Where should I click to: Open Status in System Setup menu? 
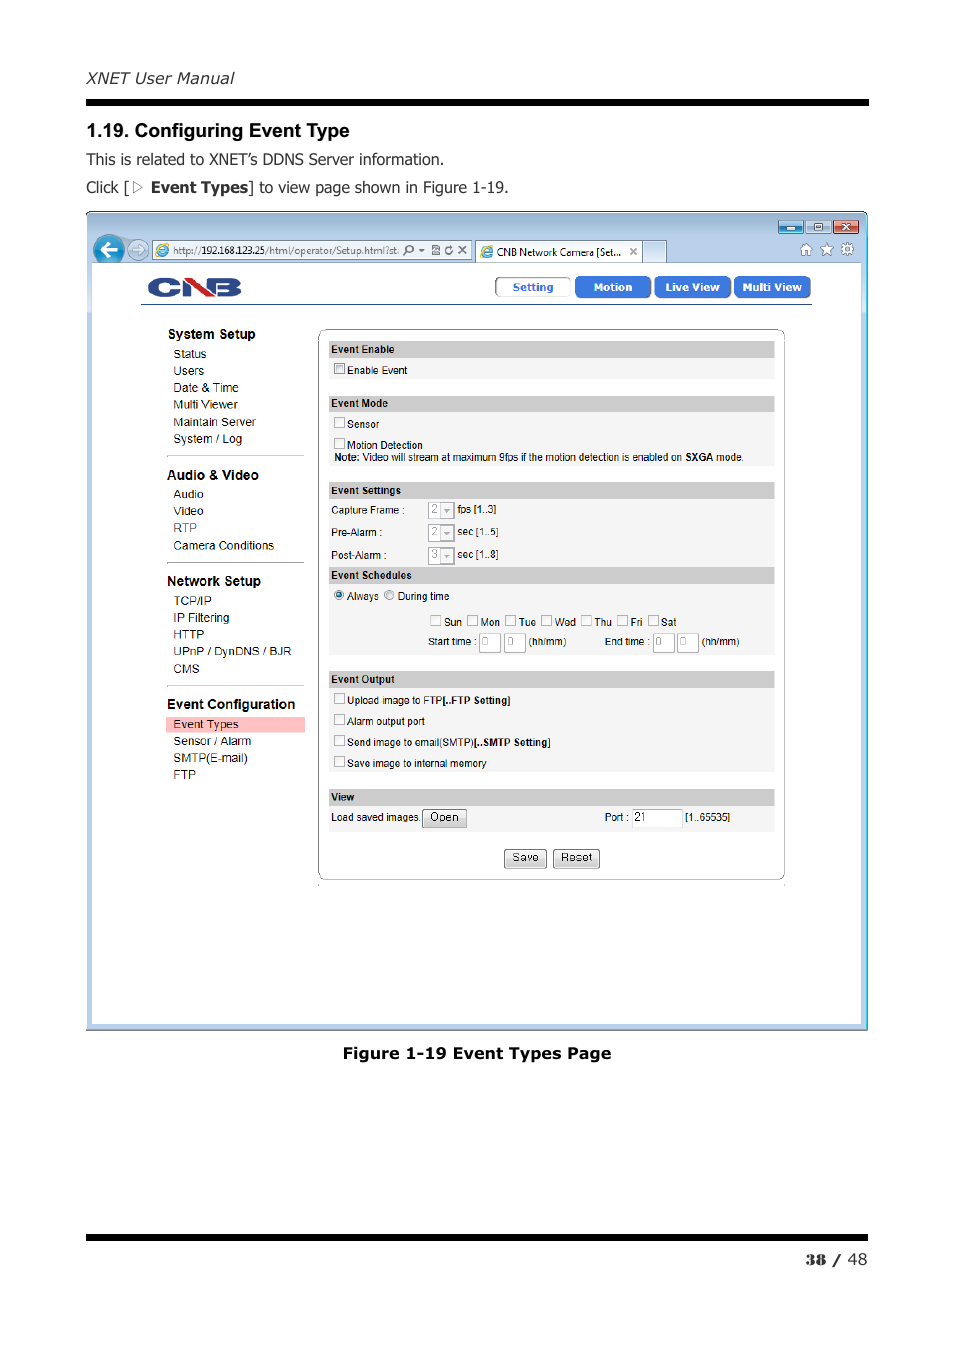(x=190, y=354)
